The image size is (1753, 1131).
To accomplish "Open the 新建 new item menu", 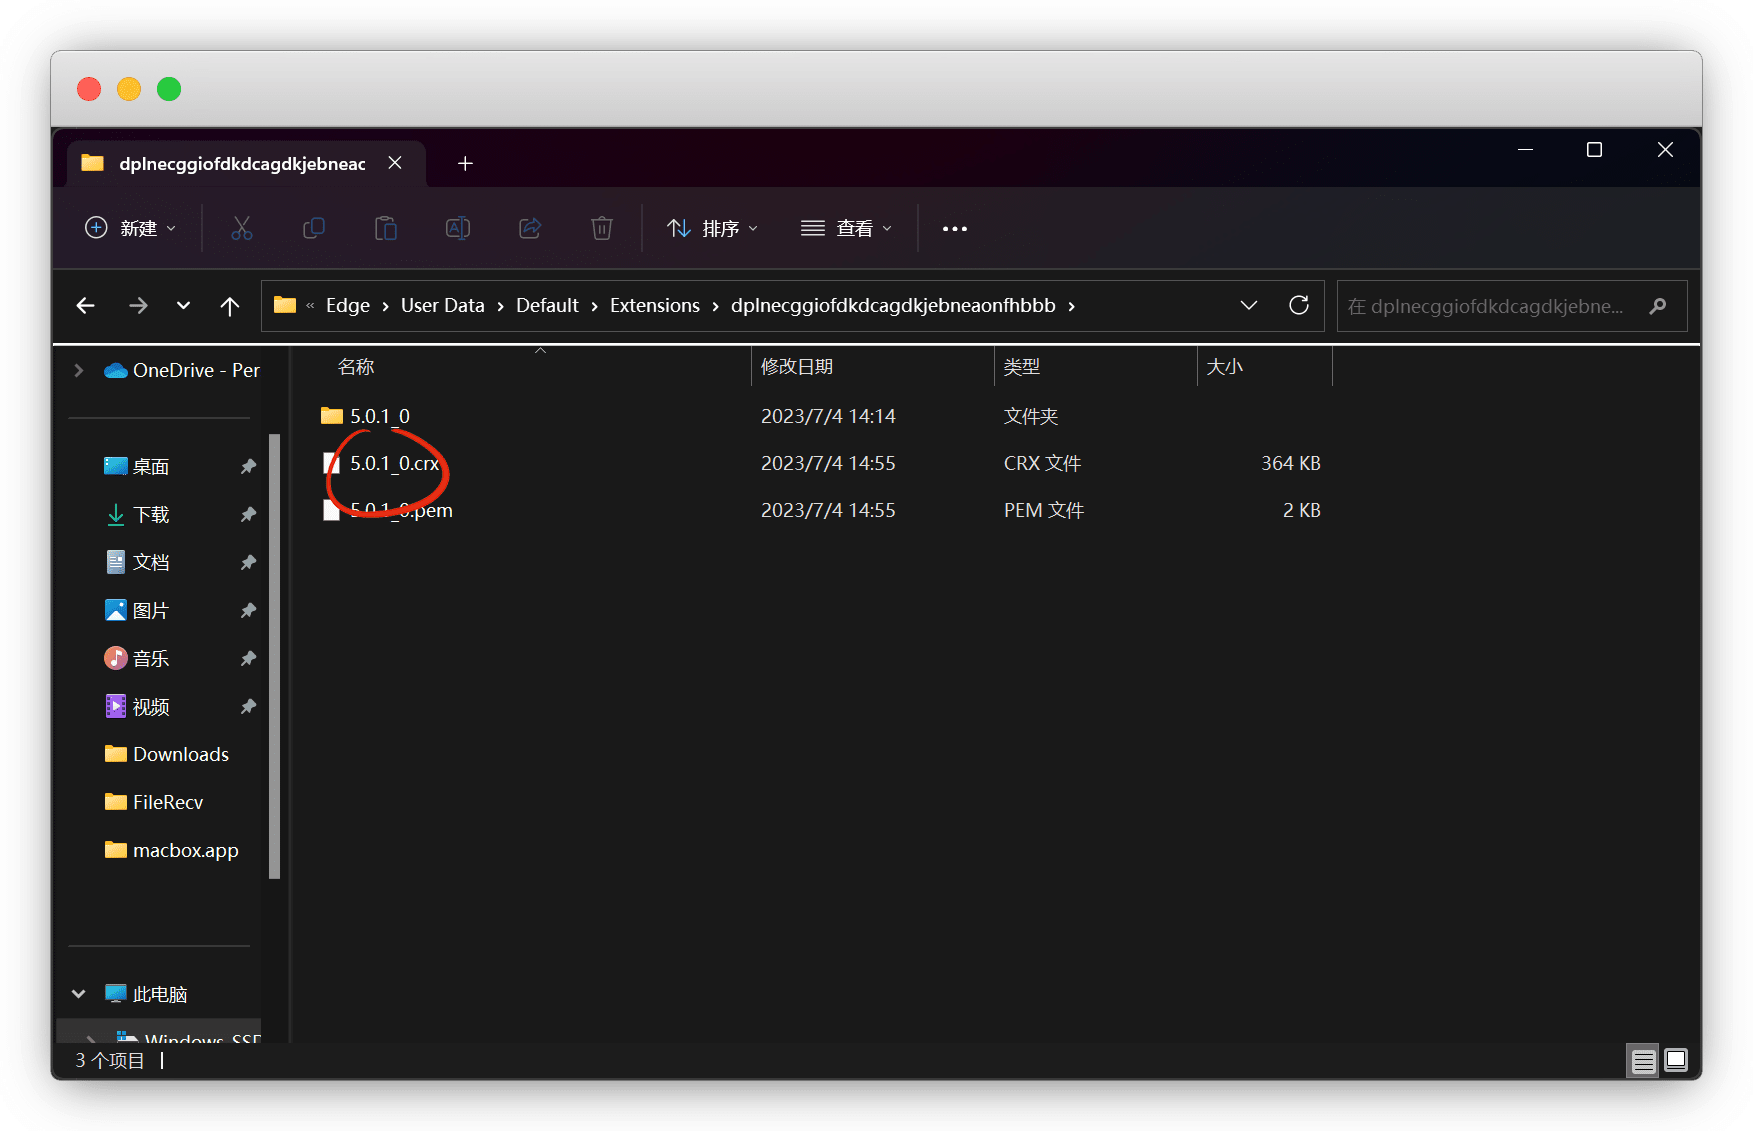I will (130, 228).
